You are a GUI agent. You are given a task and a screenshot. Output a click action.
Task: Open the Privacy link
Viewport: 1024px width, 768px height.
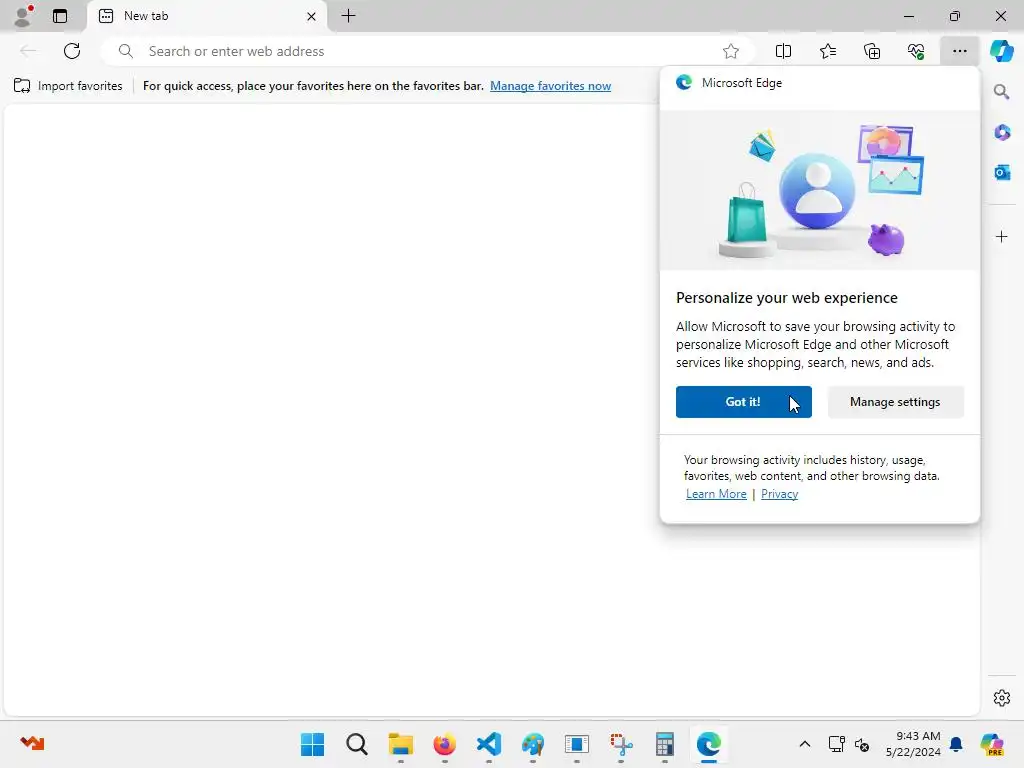tap(779, 494)
